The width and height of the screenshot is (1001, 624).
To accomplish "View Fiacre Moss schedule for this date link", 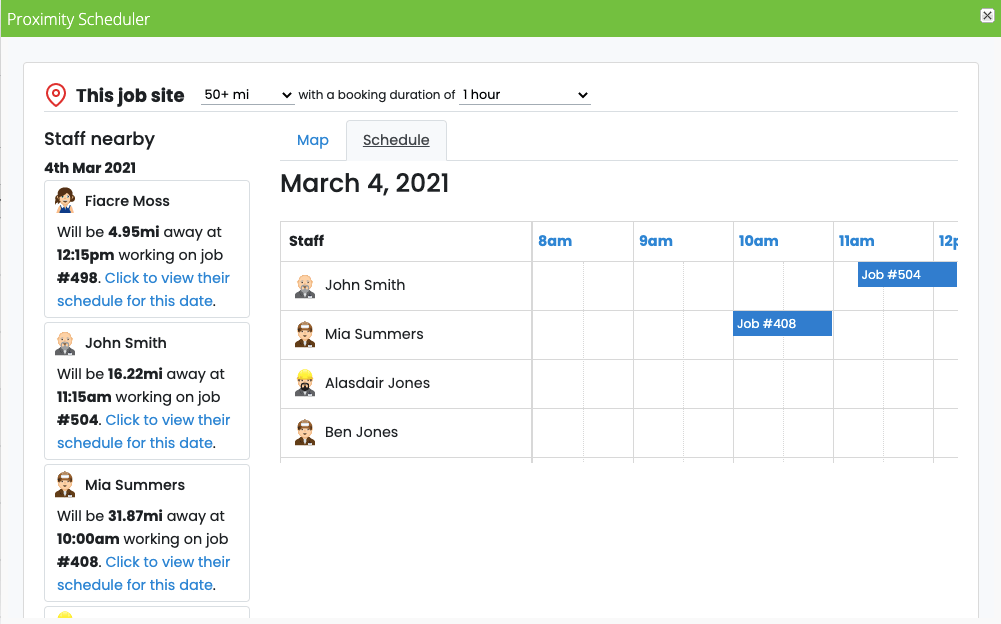I will coord(143,289).
